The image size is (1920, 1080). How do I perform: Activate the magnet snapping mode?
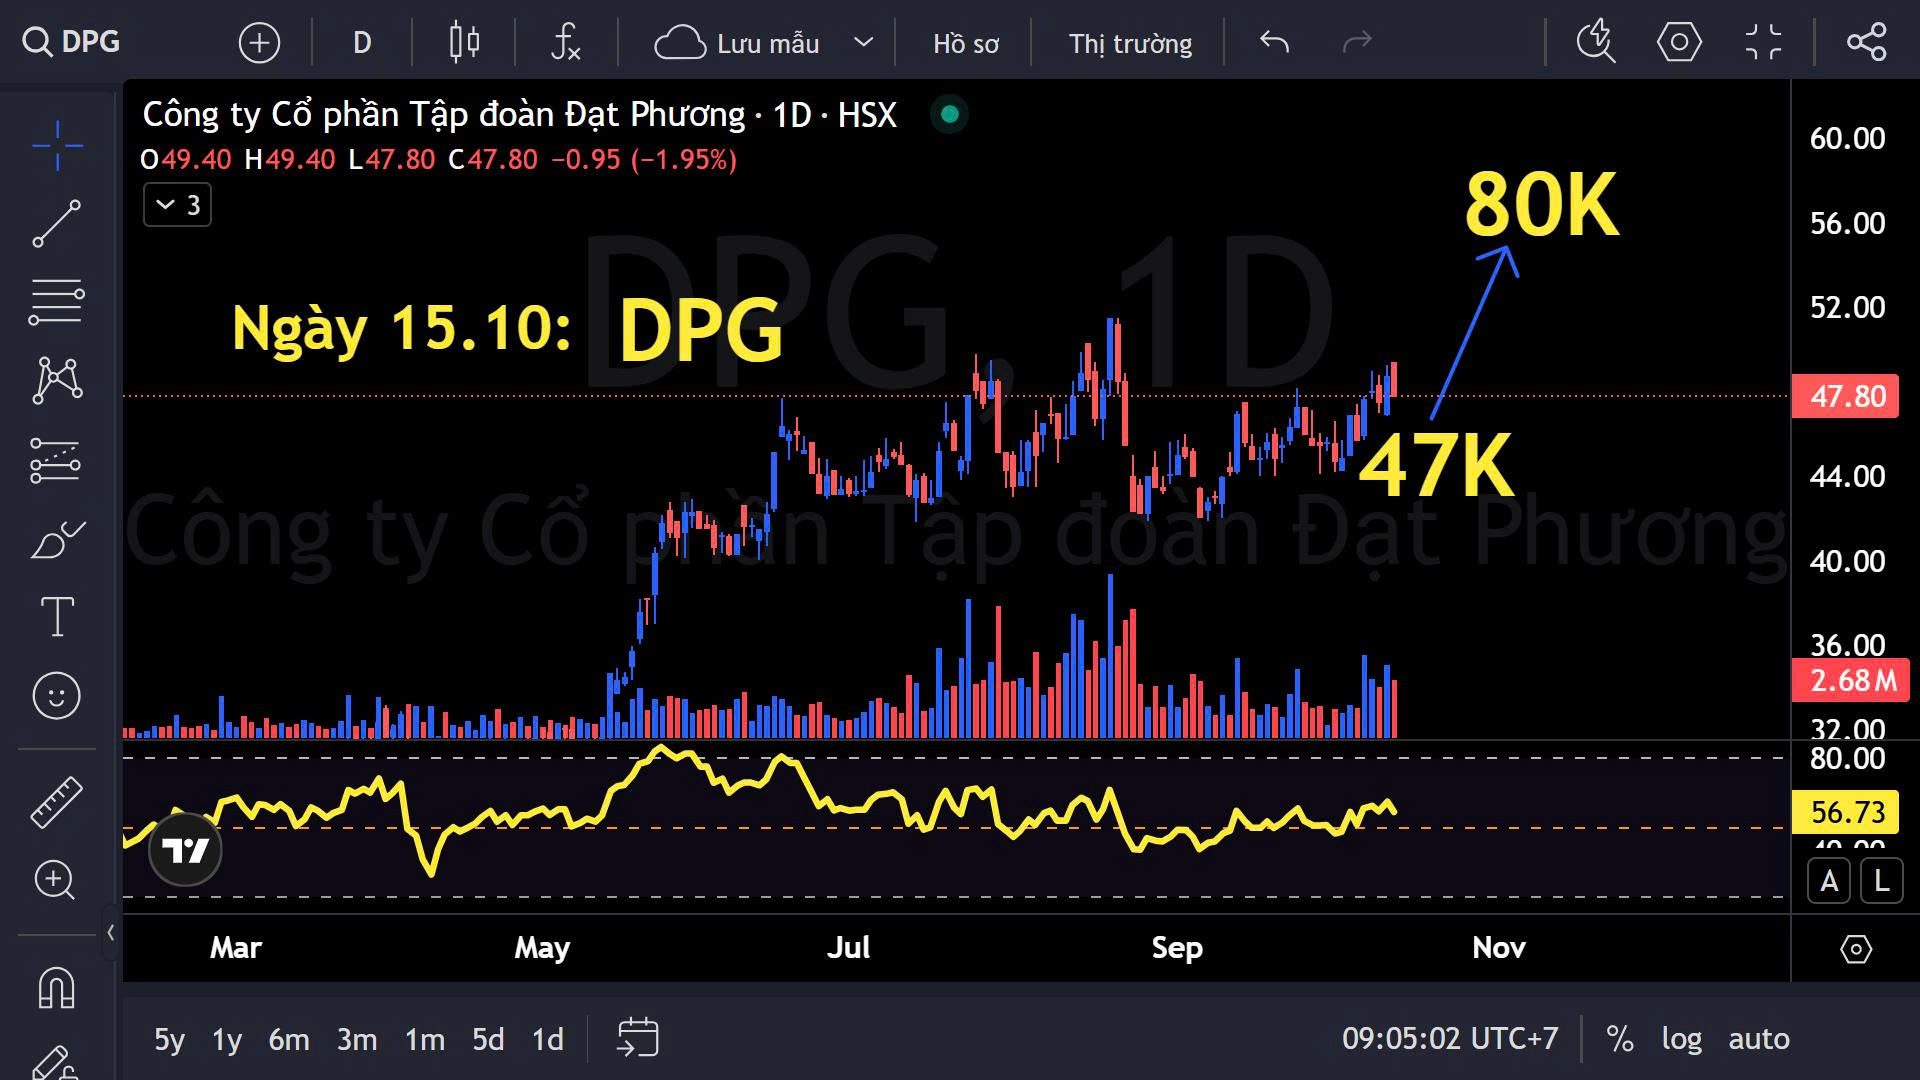point(57,989)
